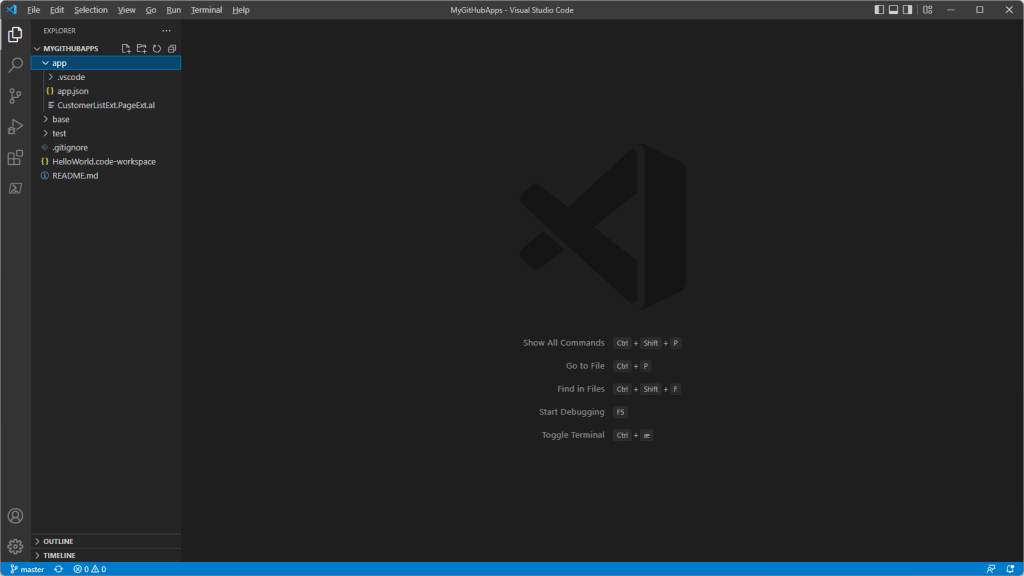The width and height of the screenshot is (1024, 576).
Task: Click the New File icon in Explorer header
Action: (x=126, y=48)
